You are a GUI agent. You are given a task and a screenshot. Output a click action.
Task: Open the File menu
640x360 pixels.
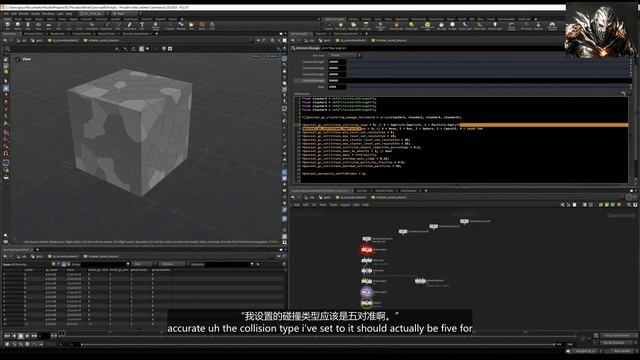click(7, 13)
